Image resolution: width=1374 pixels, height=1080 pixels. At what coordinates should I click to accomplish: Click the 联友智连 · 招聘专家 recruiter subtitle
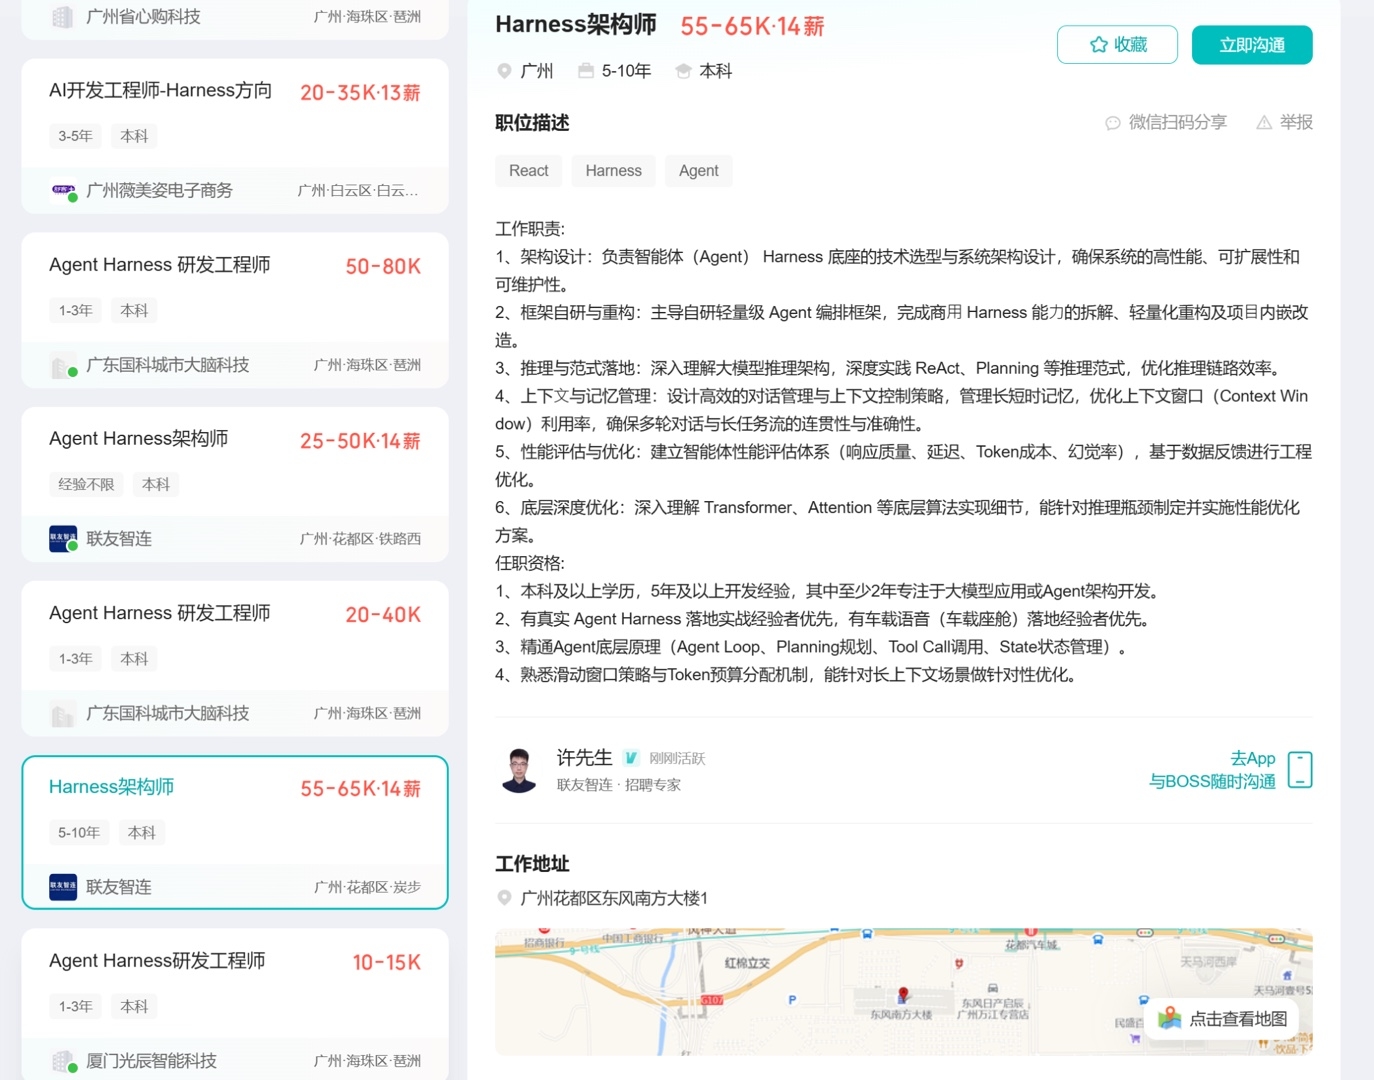(x=619, y=785)
